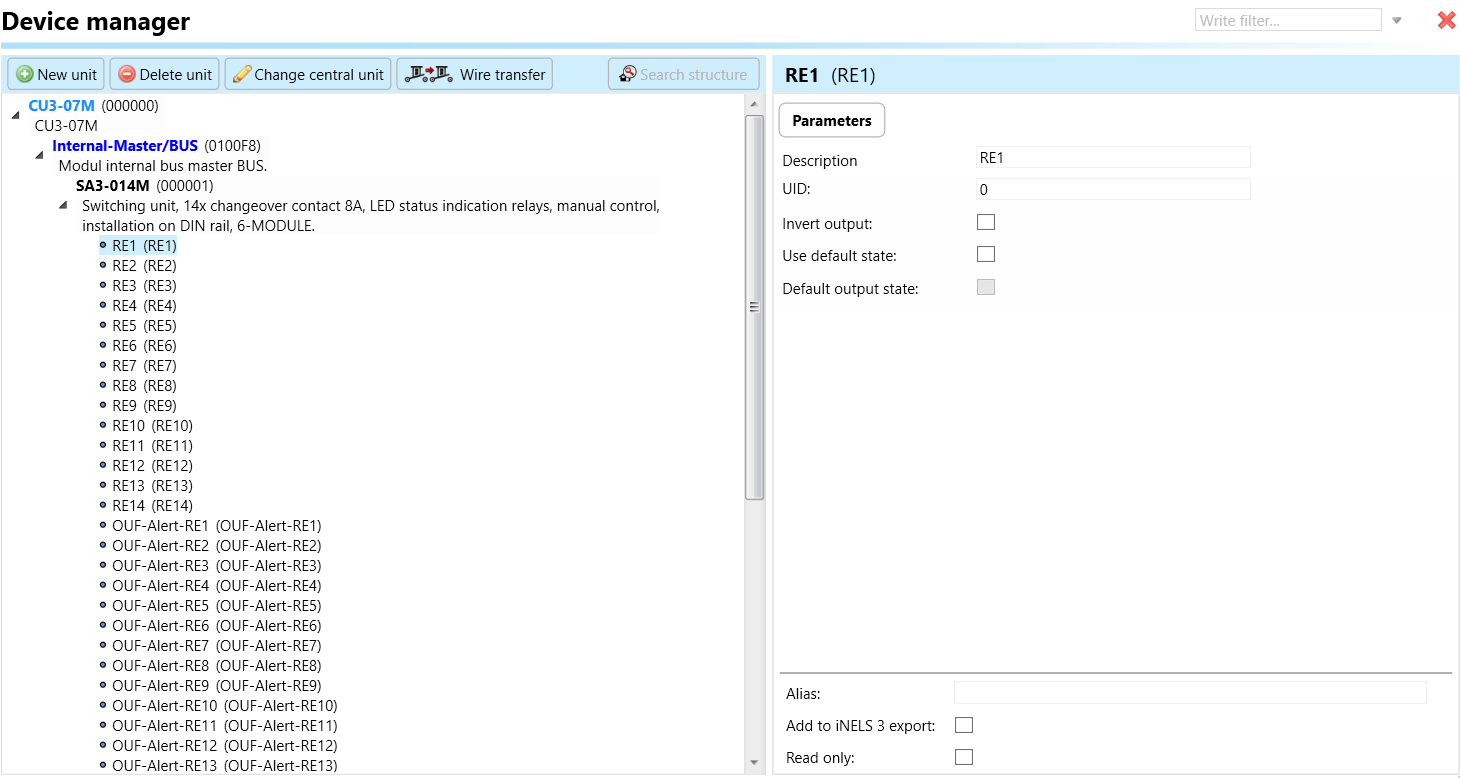Click the Alias input field

[1189, 693]
